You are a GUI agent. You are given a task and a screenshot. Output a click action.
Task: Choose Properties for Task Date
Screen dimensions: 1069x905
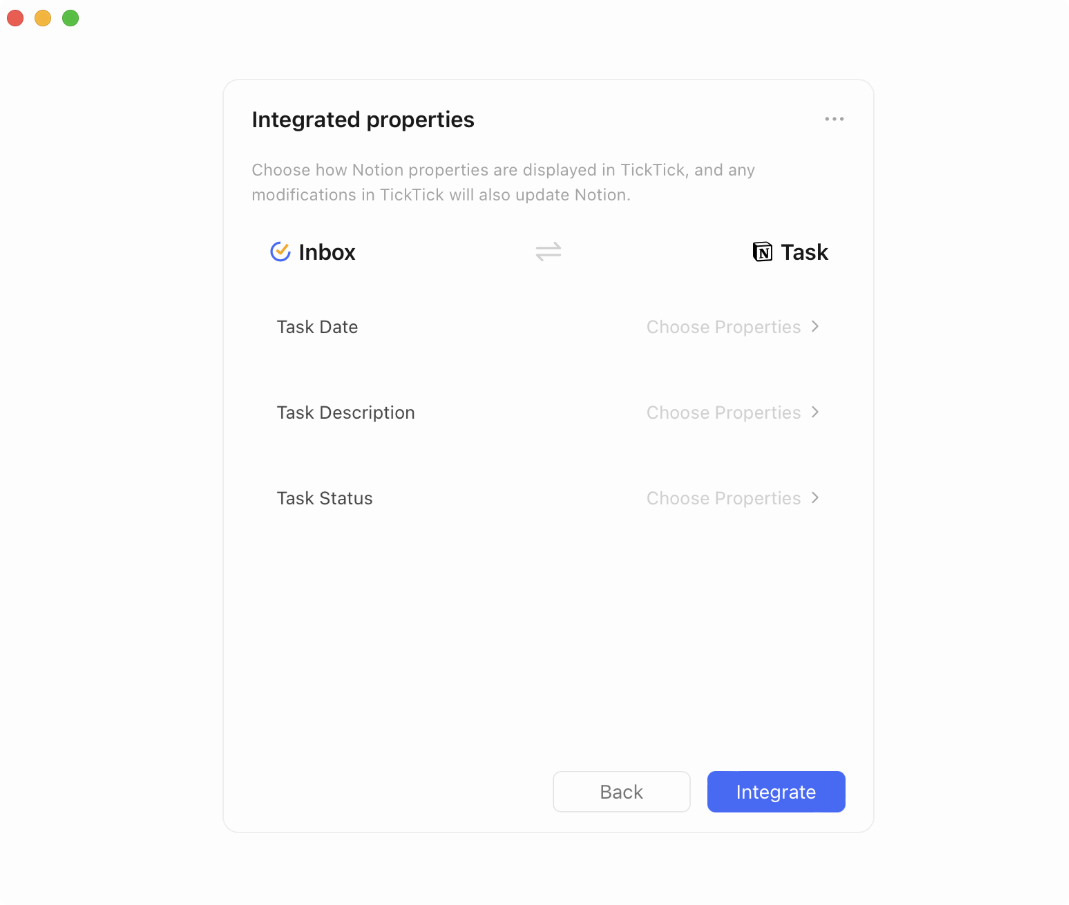723,327
